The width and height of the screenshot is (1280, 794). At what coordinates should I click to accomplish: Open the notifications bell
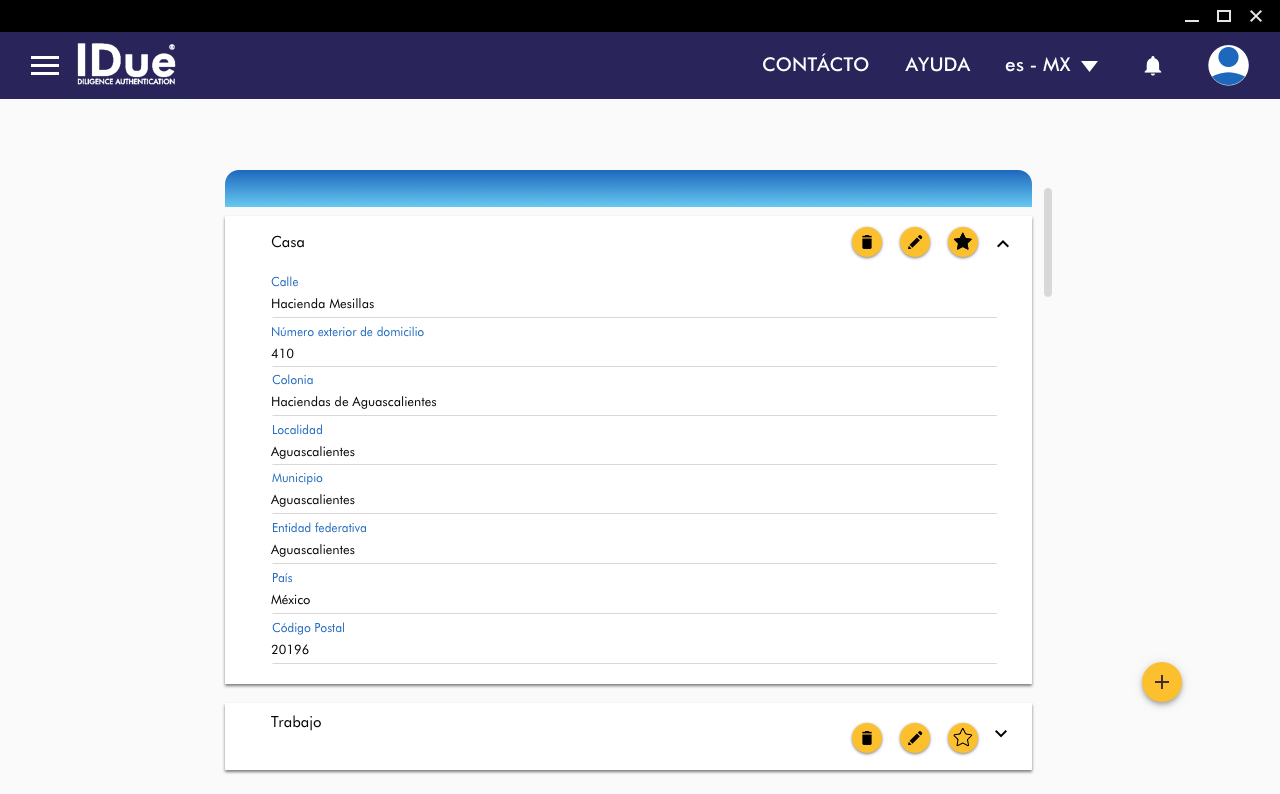point(1153,66)
